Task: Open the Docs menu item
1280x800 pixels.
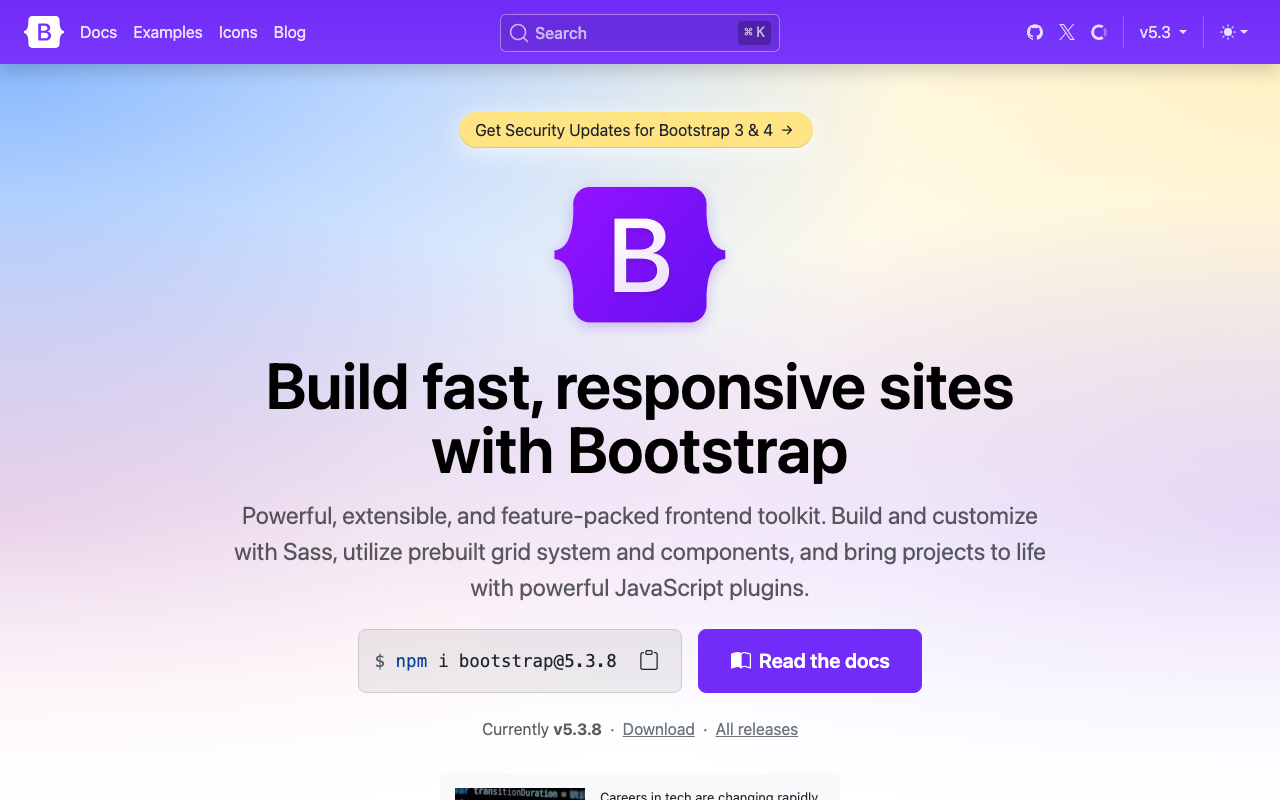Action: pyautogui.click(x=98, y=32)
